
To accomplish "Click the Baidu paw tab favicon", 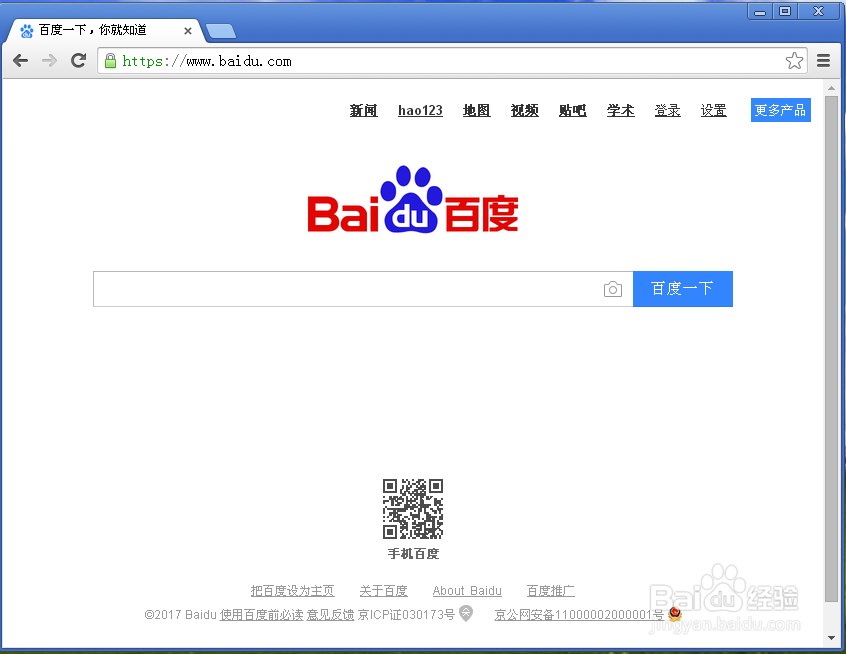I will click(x=26, y=31).
